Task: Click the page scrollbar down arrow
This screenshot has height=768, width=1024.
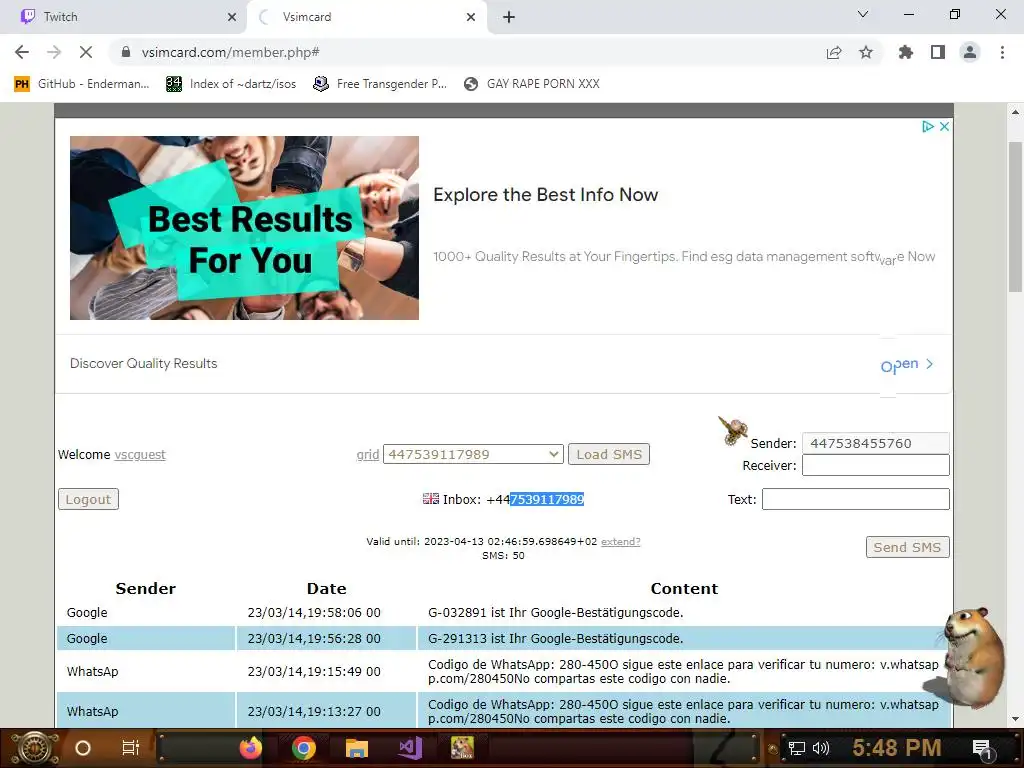Action: click(x=1016, y=720)
